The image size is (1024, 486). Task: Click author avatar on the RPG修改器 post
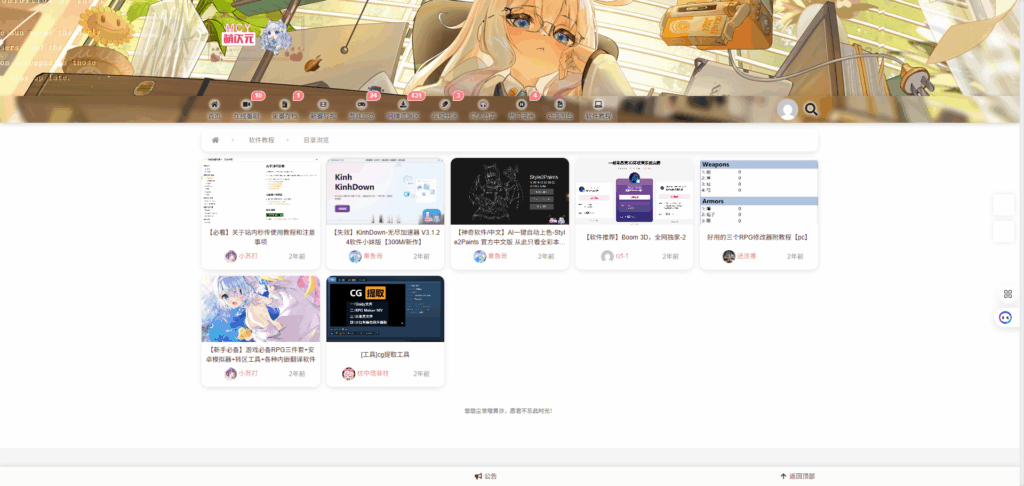pos(729,256)
